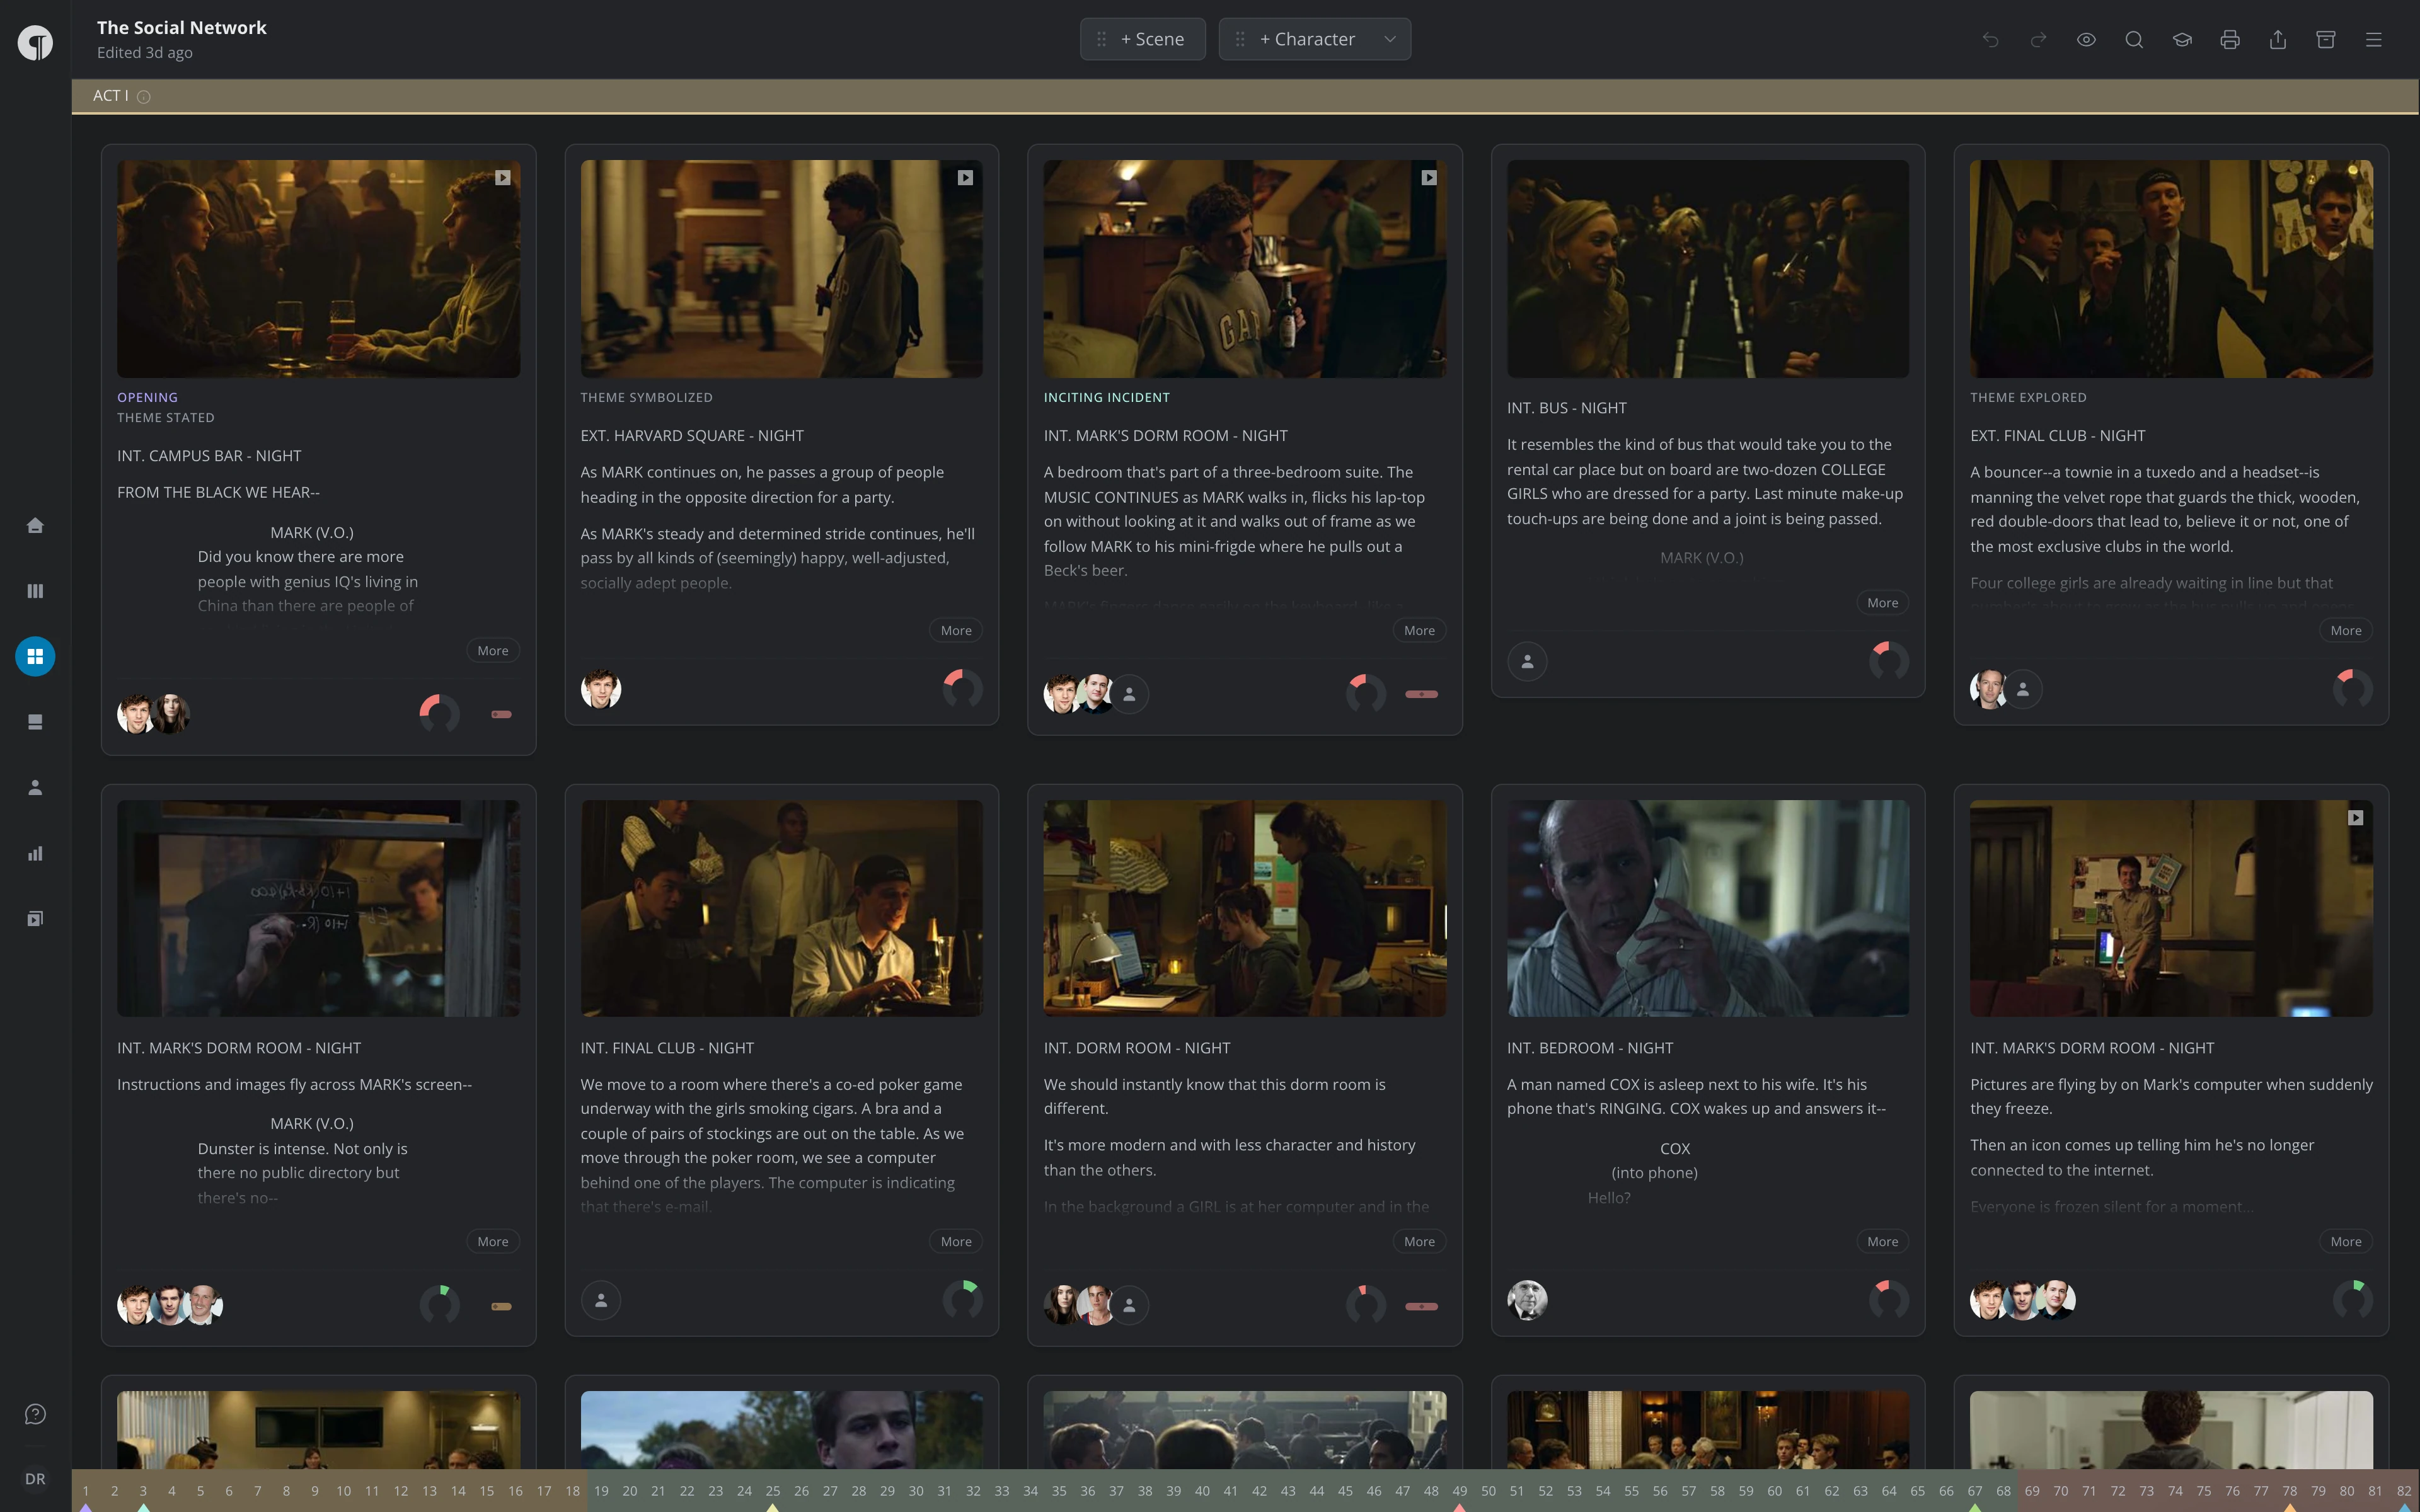The width and height of the screenshot is (2420, 1512).
Task: Click the play icon on the campus bar thumbnail
Action: coord(503,178)
